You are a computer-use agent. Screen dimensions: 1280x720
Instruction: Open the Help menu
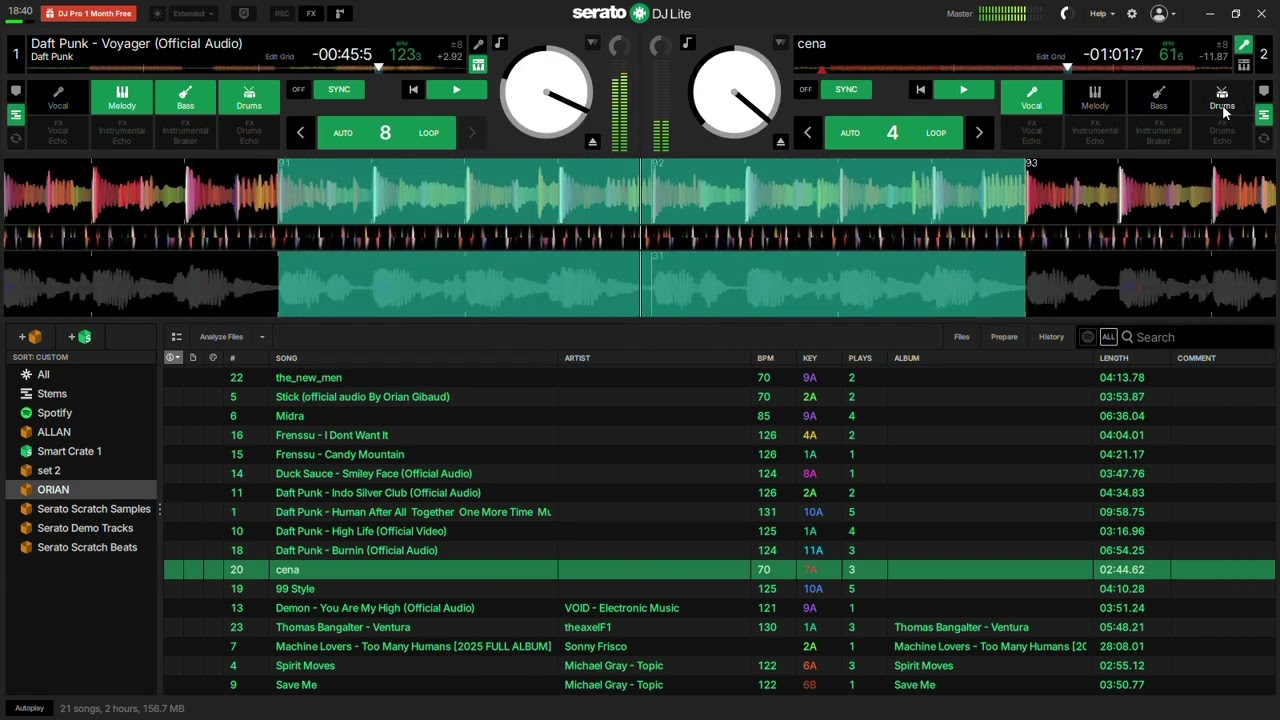click(x=1102, y=14)
